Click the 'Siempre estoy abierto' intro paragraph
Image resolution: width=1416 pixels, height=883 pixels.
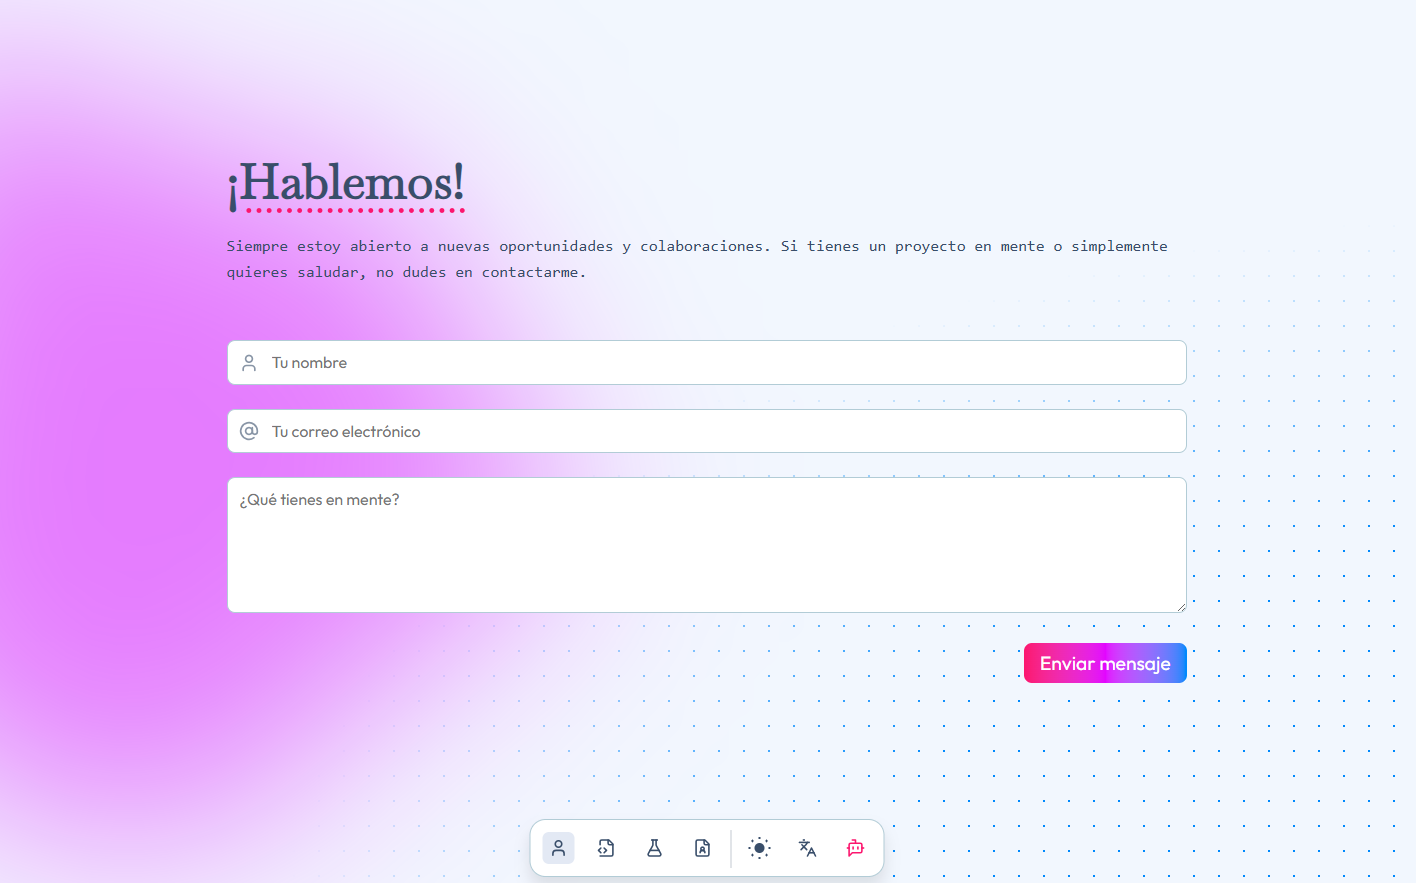point(697,259)
